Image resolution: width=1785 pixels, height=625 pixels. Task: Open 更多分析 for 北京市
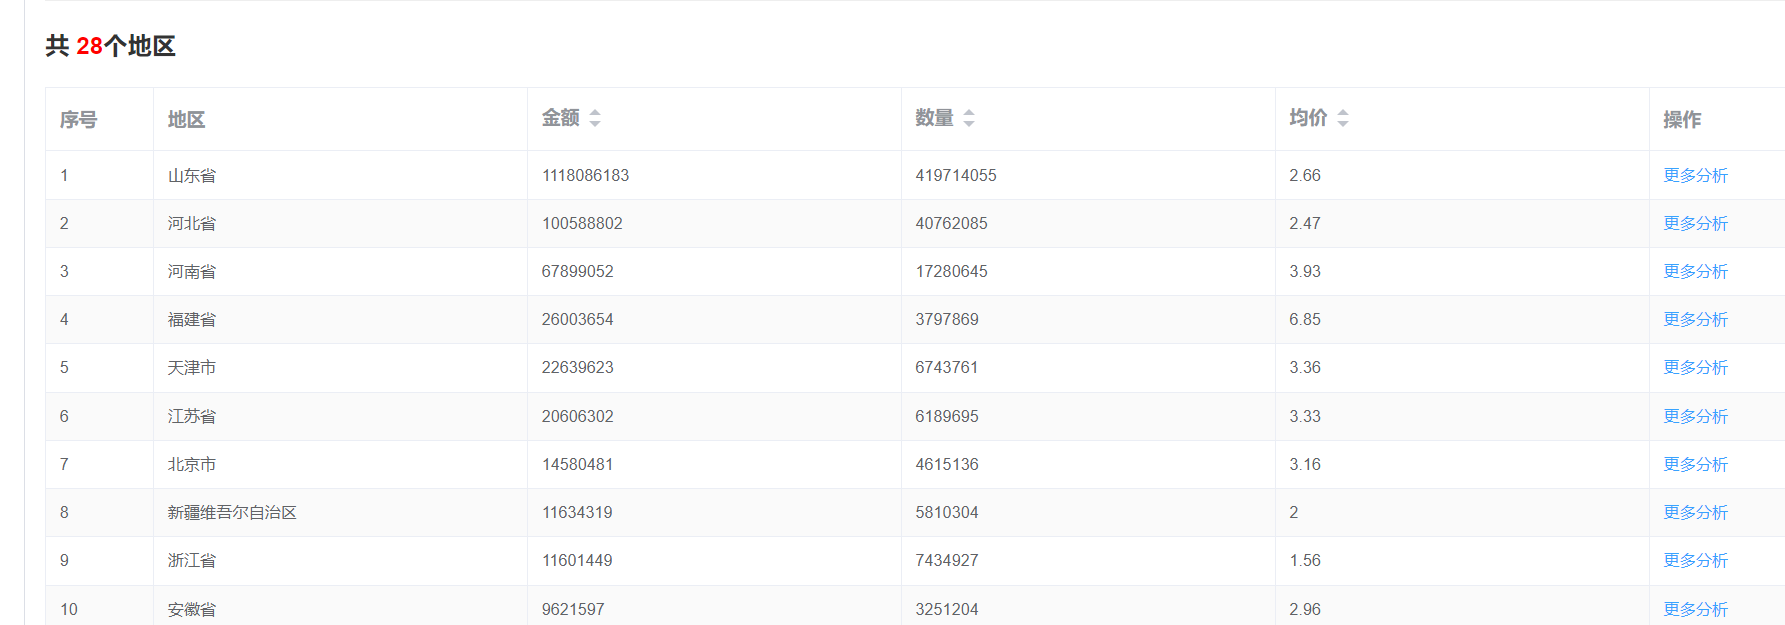pos(1695,464)
